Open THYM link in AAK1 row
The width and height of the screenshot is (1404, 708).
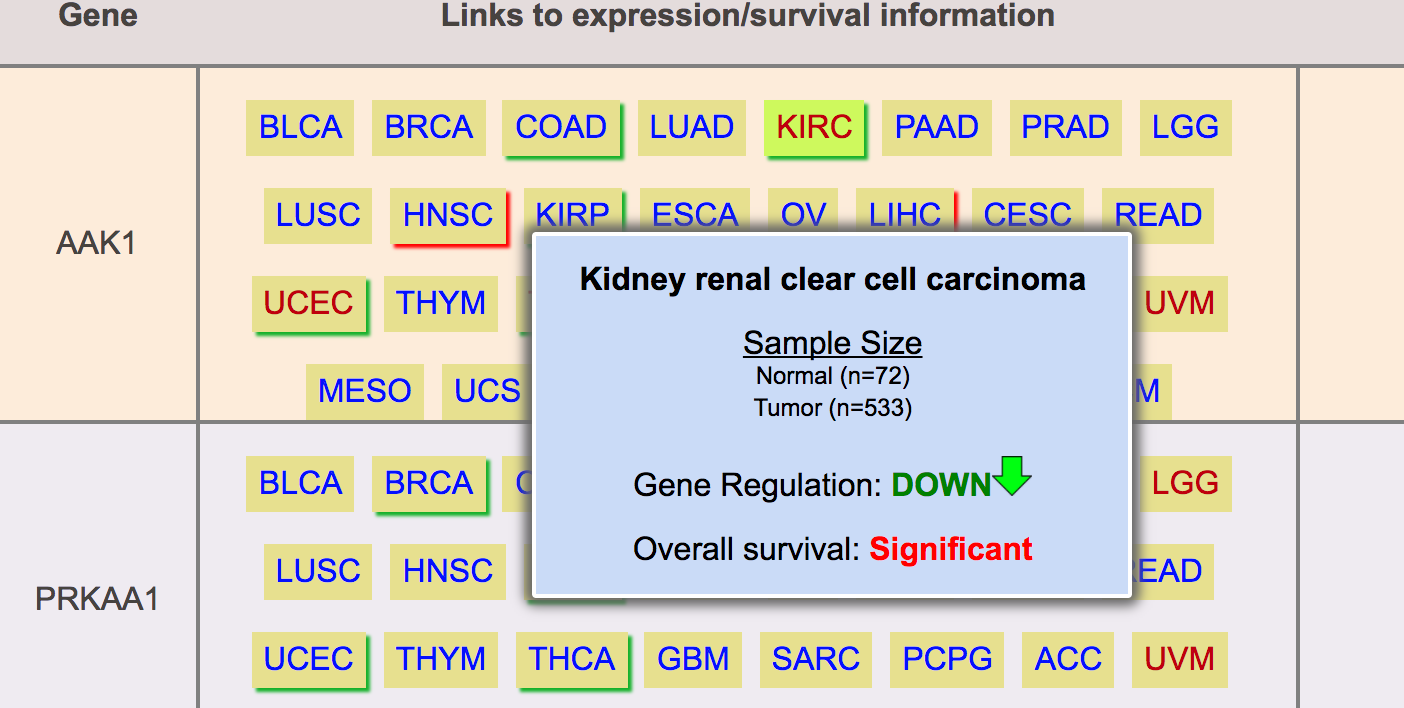tap(441, 303)
